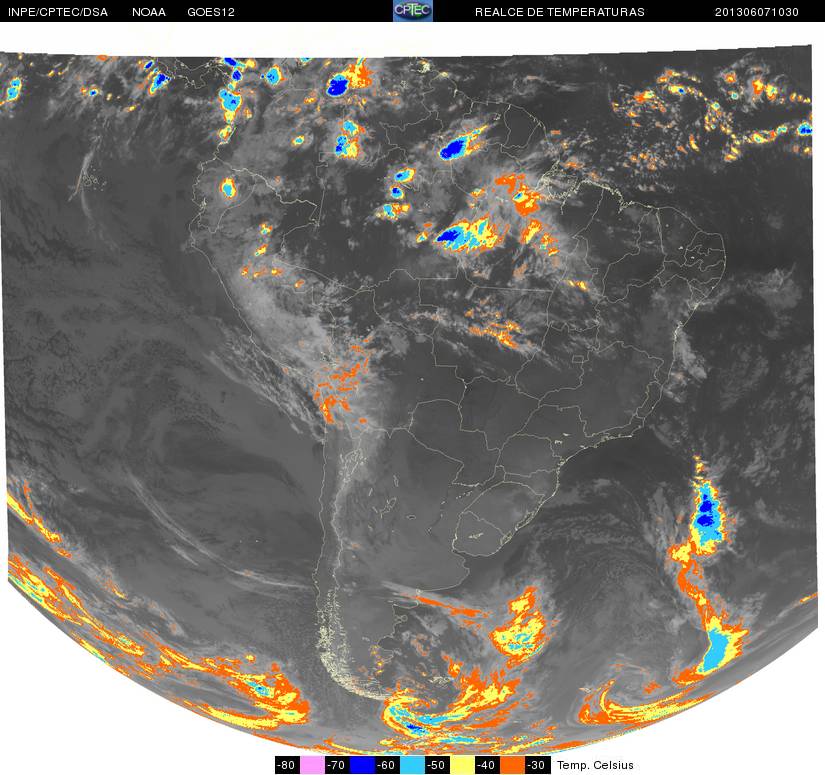The image size is (825, 775).
Task: Click the GOES12 satellite label
Action: coord(211,12)
